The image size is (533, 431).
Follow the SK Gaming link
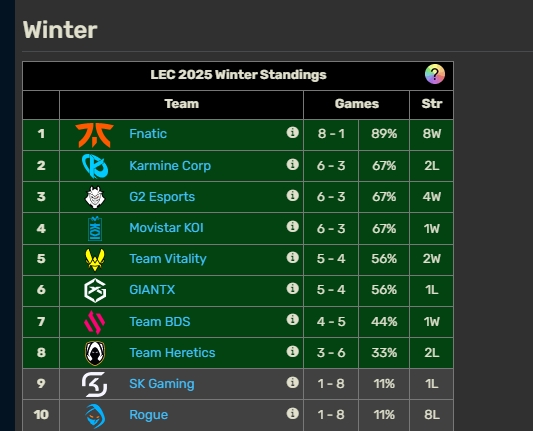pos(162,383)
